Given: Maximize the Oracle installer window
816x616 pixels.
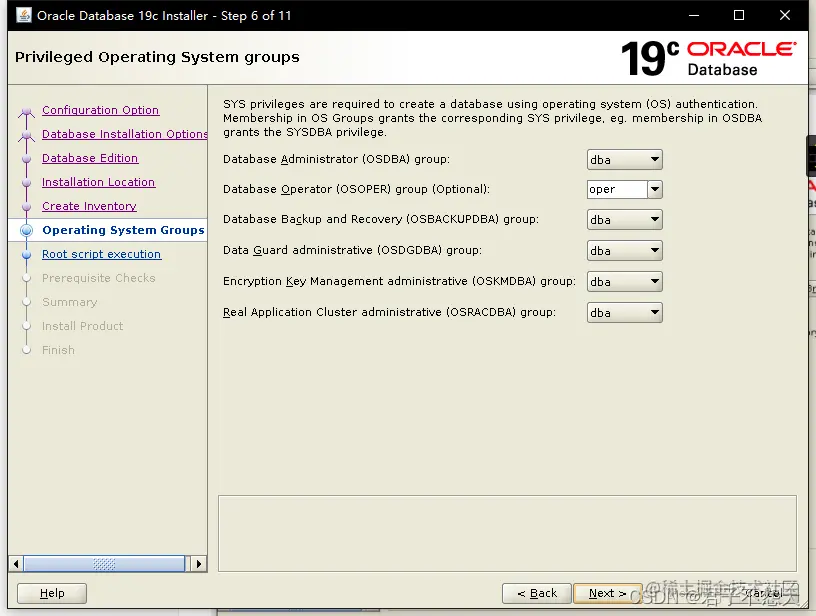Looking at the screenshot, I should pos(739,16).
